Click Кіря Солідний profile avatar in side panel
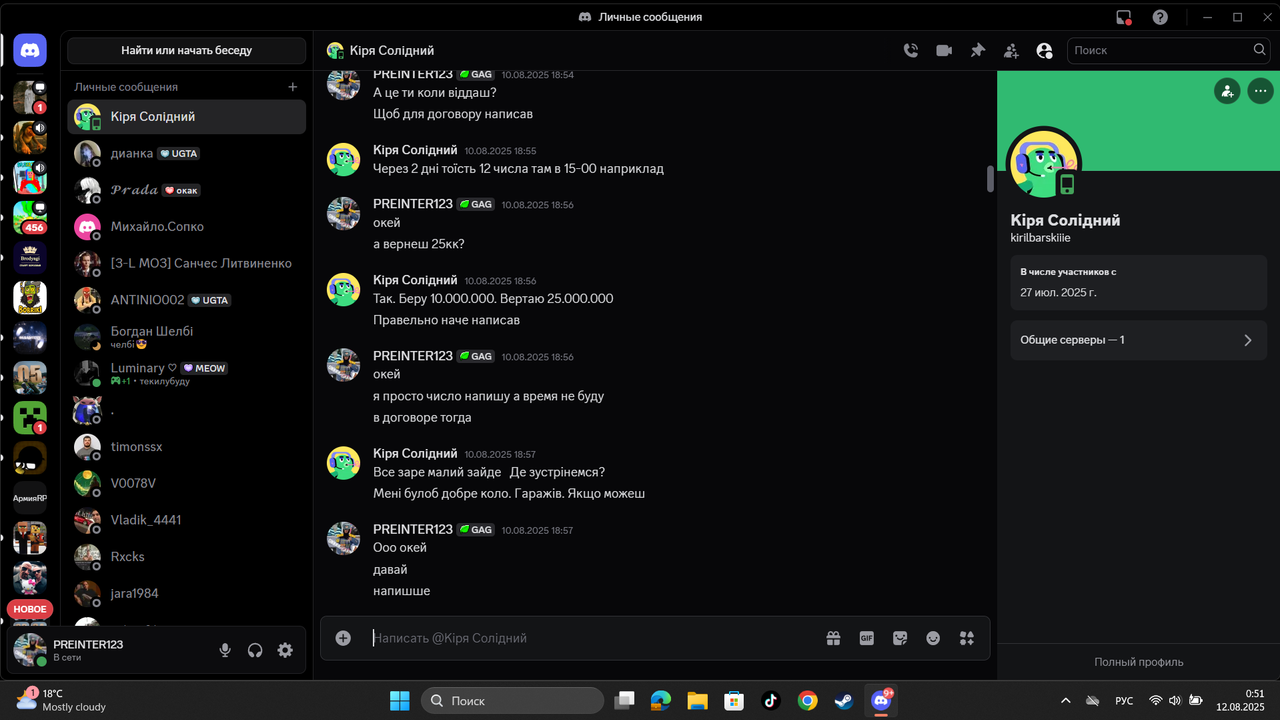This screenshot has width=1280, height=720. click(1044, 163)
